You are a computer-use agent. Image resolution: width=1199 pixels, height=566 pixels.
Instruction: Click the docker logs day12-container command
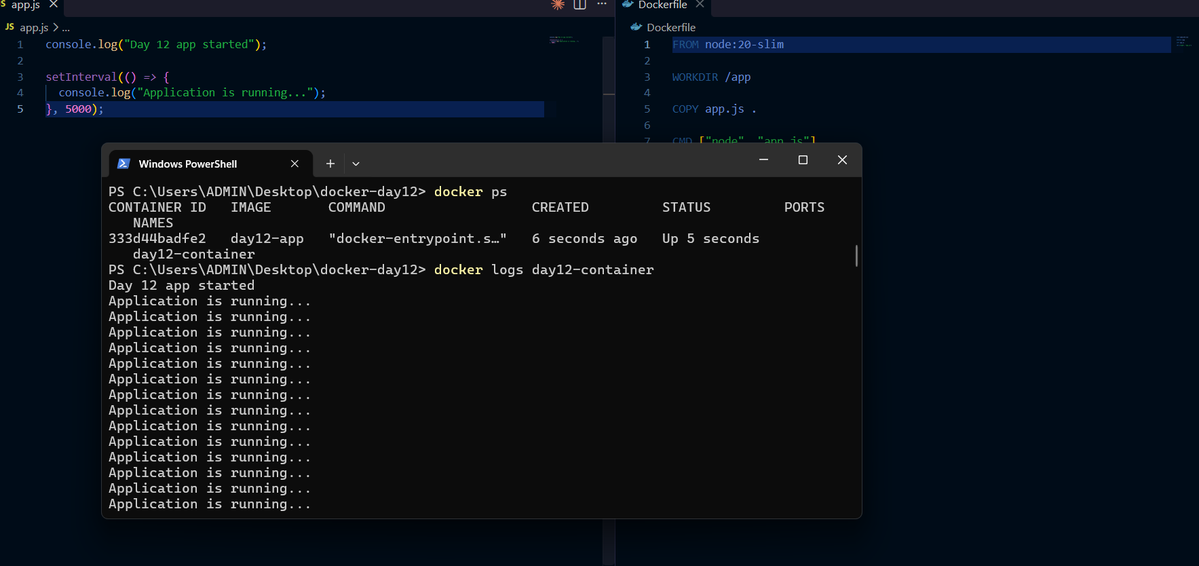coord(544,270)
